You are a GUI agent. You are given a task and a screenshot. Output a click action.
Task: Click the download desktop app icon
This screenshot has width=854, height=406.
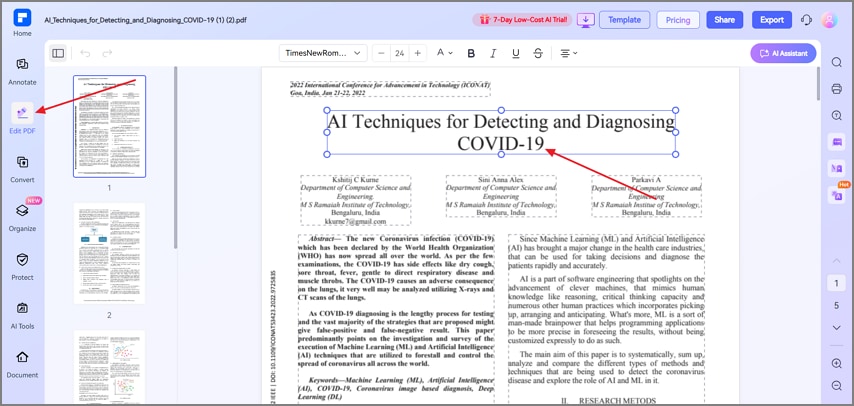pos(585,20)
